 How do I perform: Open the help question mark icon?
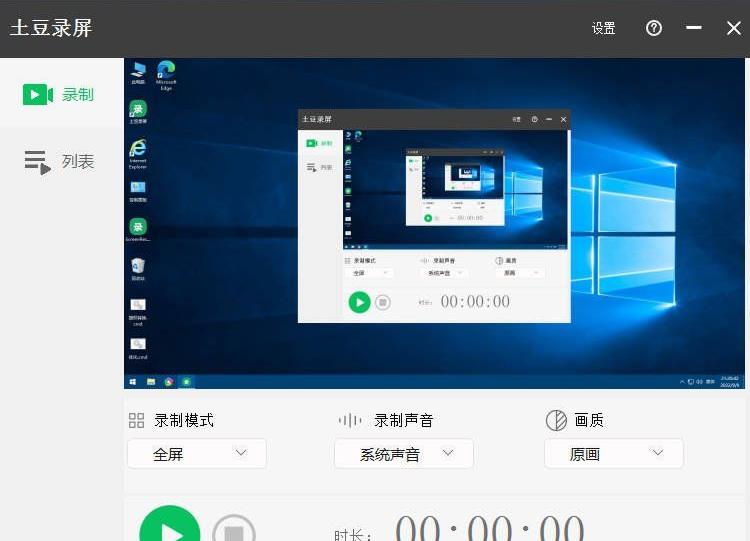click(x=654, y=28)
